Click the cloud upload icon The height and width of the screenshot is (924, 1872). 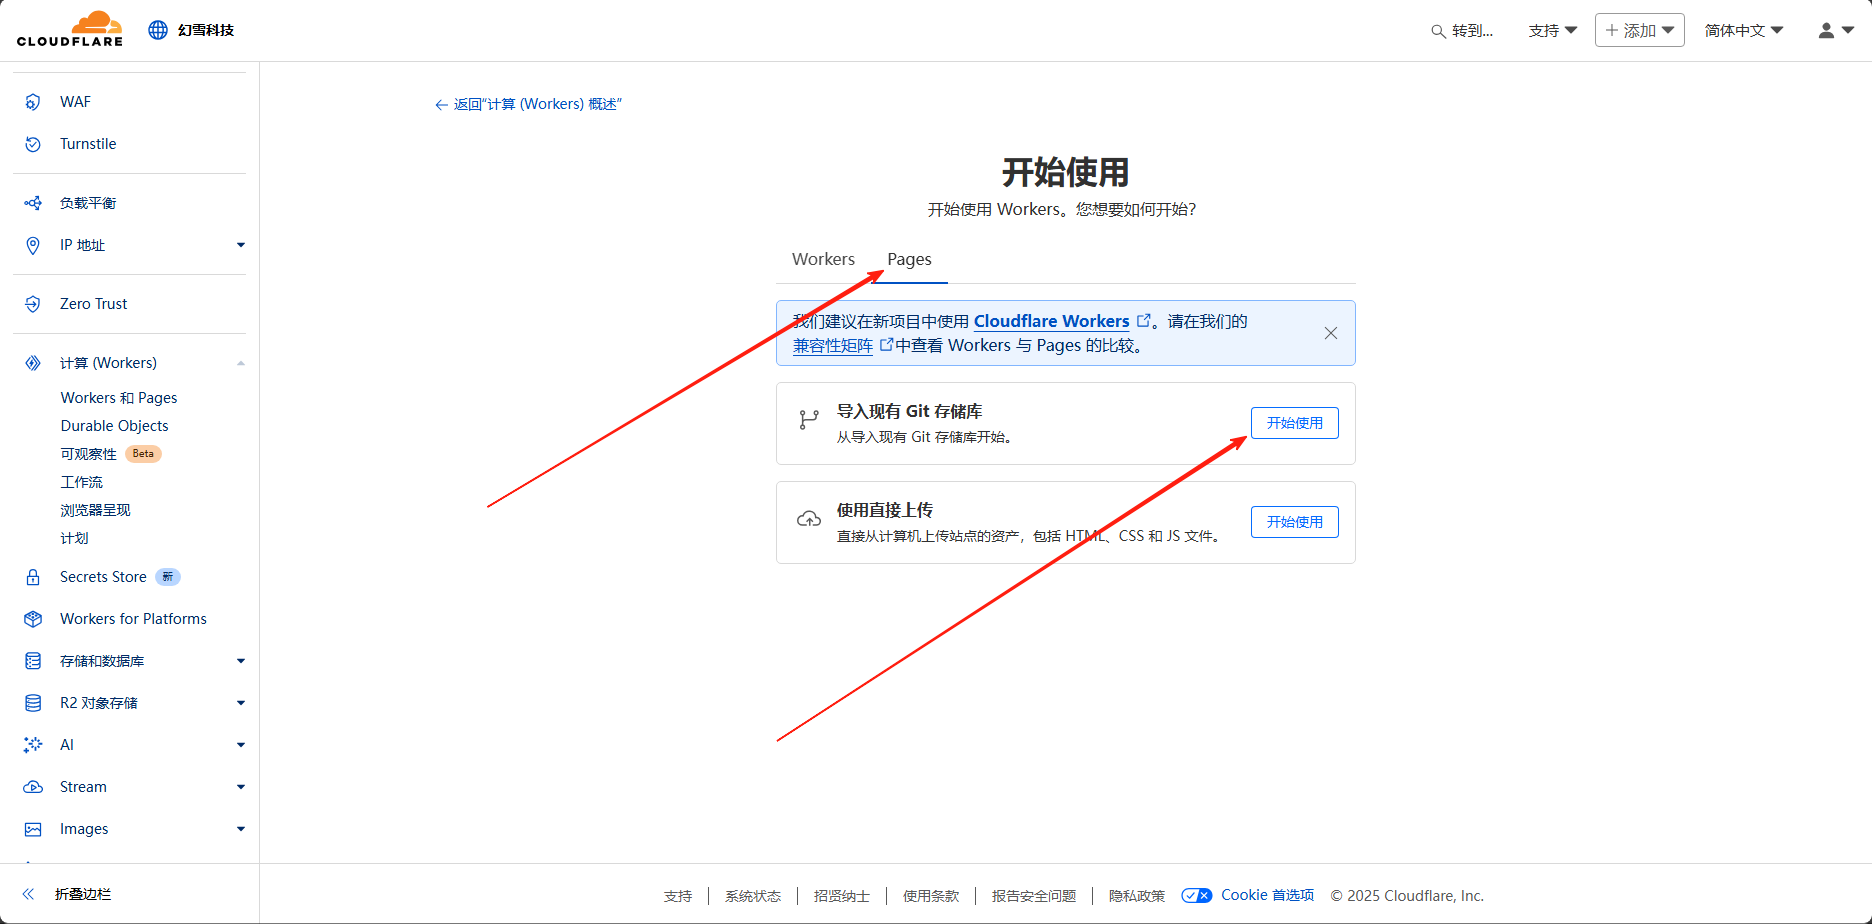click(x=809, y=519)
